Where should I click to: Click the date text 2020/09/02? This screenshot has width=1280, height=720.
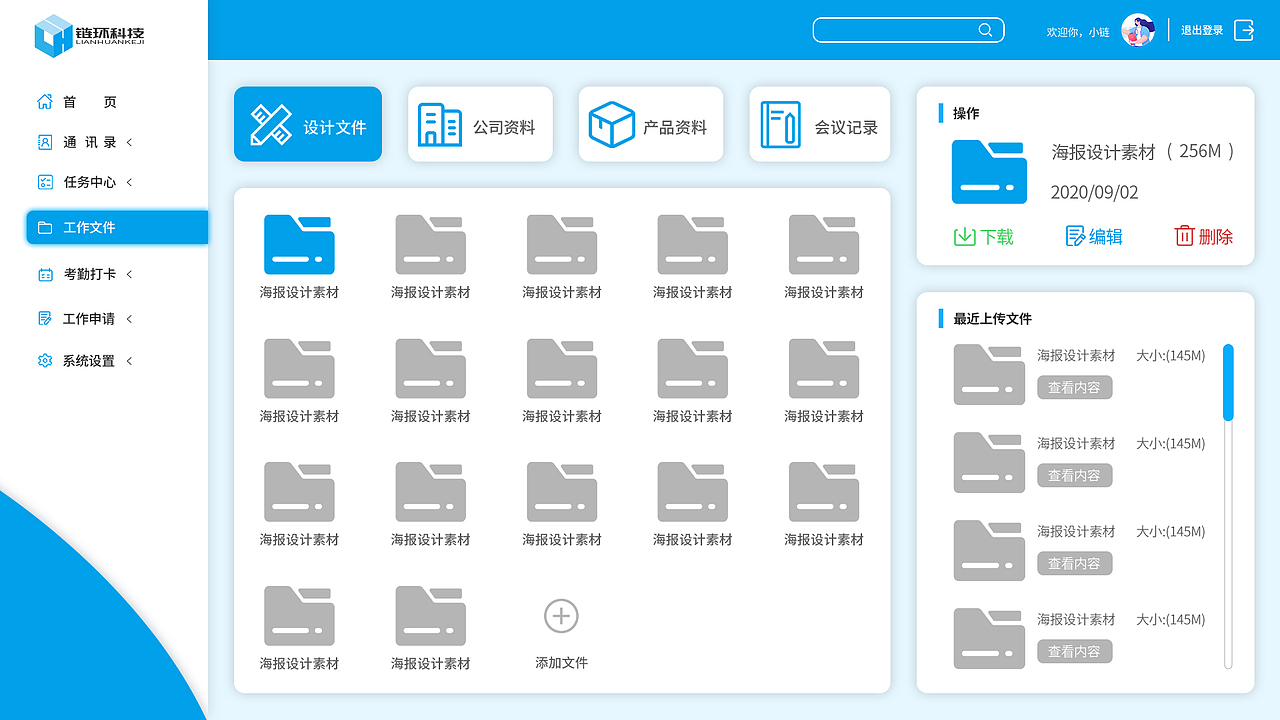(1094, 192)
